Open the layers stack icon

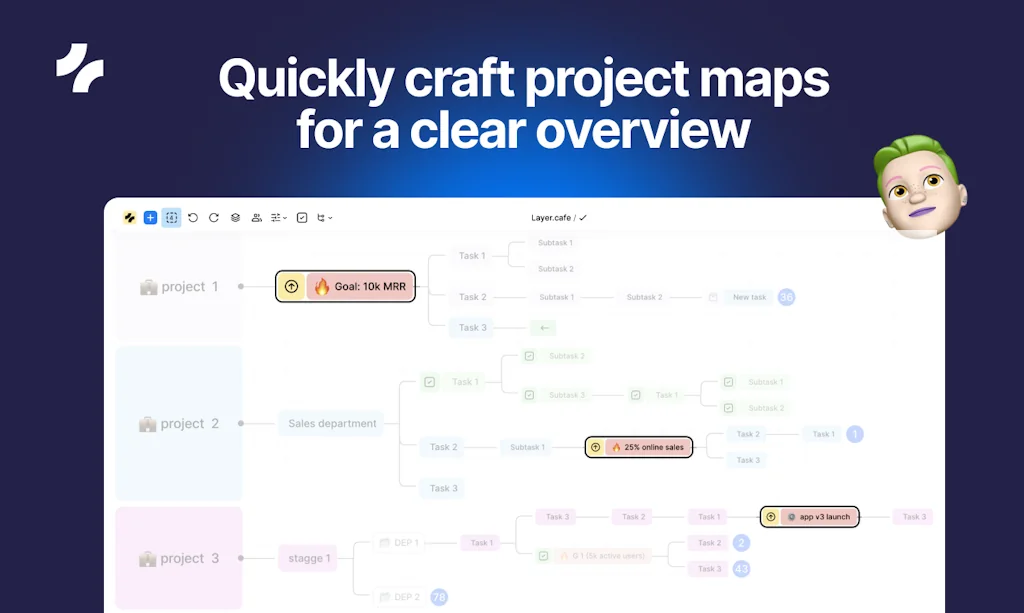pos(235,217)
